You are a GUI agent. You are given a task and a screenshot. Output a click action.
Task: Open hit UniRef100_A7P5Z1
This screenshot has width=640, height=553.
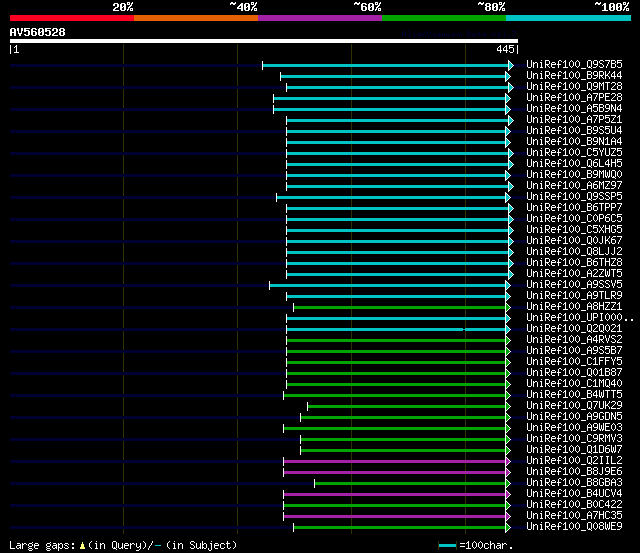point(574,120)
